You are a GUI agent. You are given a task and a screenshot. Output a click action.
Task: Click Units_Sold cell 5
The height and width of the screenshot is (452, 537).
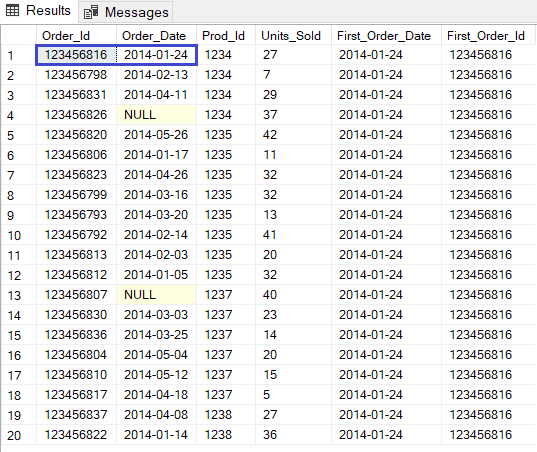pos(294,395)
